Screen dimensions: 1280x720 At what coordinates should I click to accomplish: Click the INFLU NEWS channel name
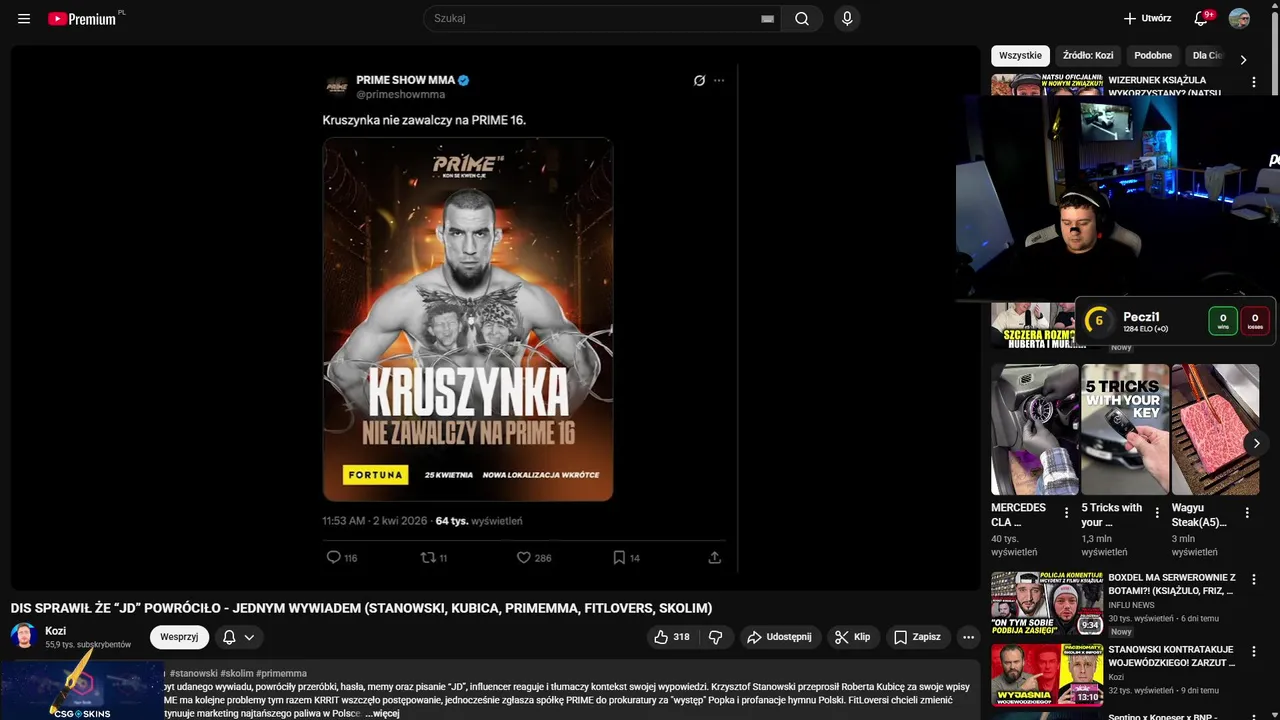[1131, 605]
